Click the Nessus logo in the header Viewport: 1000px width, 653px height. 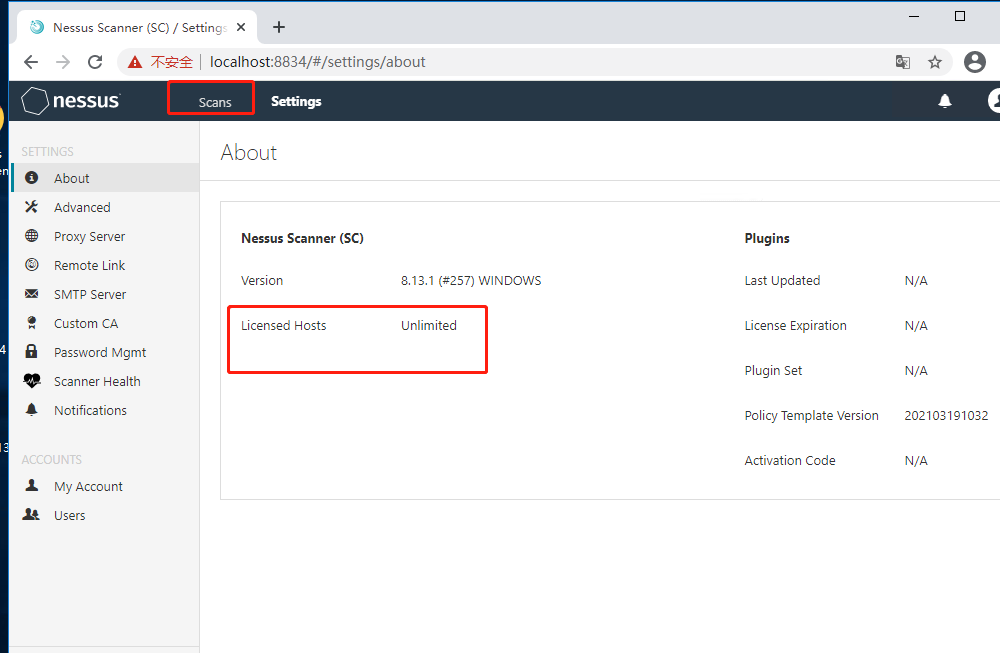[x=70, y=101]
